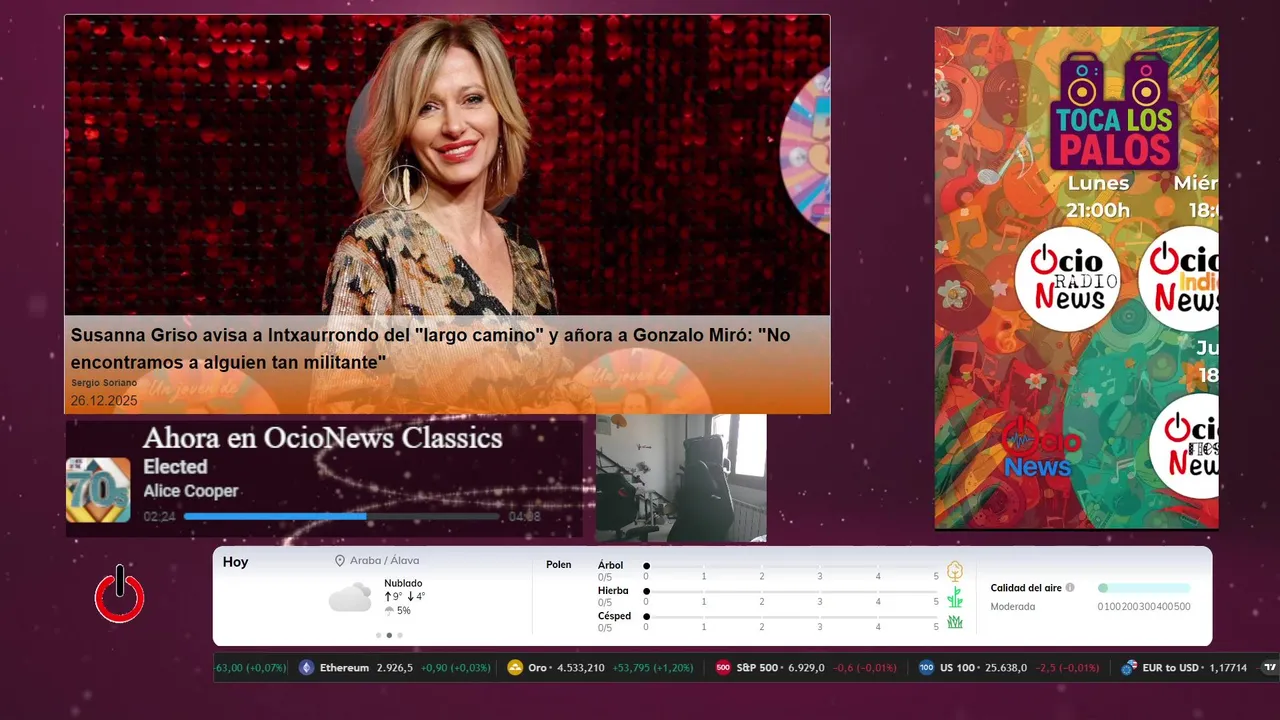The height and width of the screenshot is (720, 1280).
Task: Click the Césped pollen level slider
Action: pyautogui.click(x=792, y=617)
